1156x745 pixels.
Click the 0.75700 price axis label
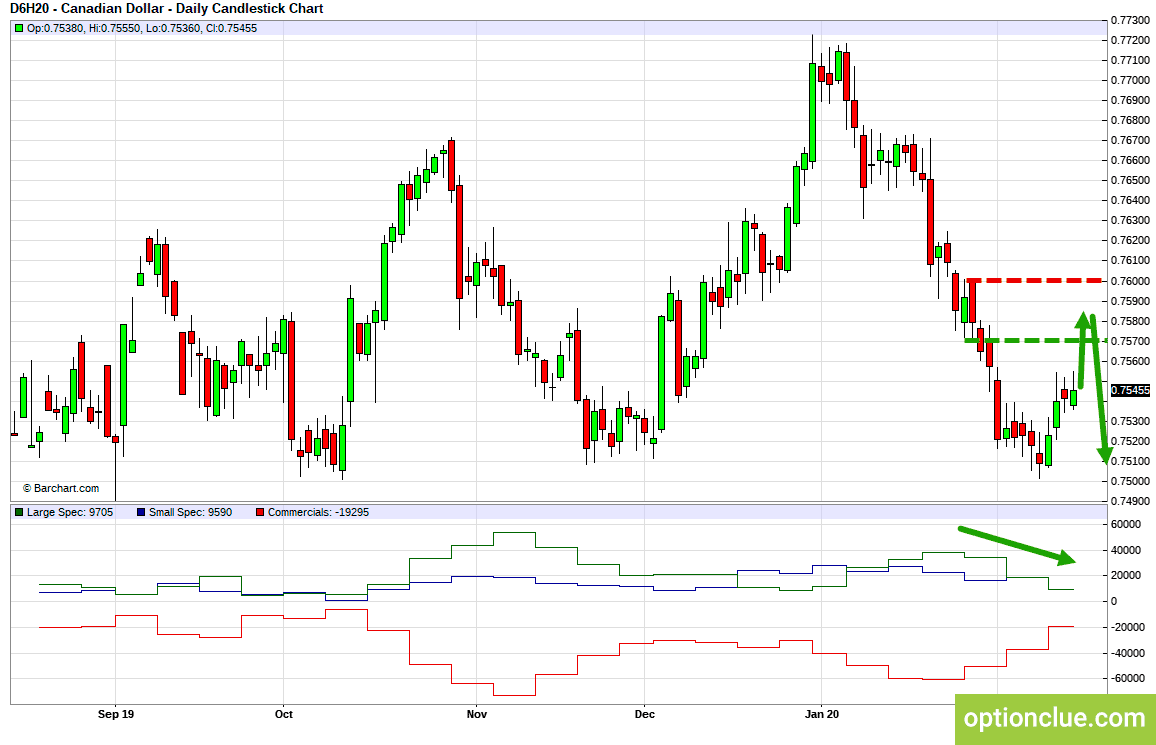coord(1130,341)
